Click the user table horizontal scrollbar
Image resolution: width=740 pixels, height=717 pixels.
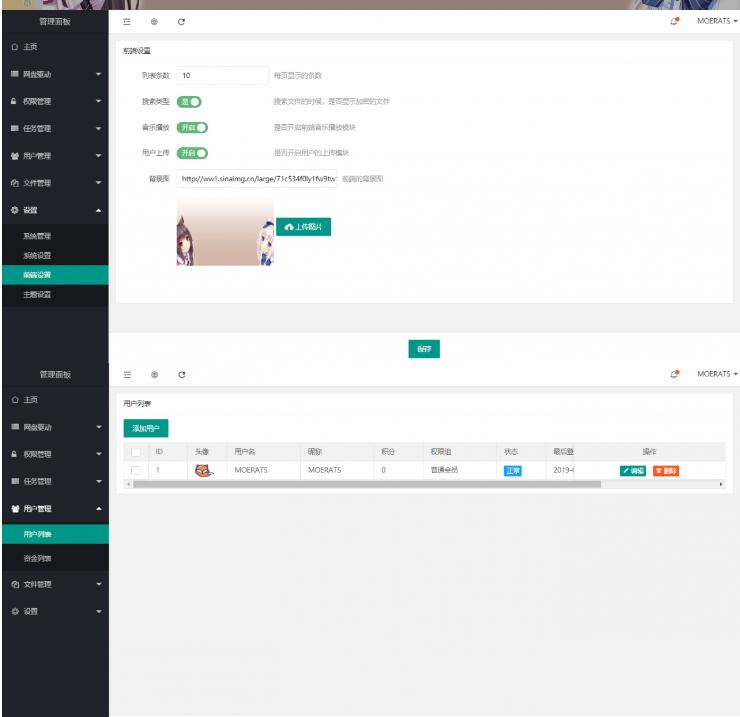click(x=367, y=484)
